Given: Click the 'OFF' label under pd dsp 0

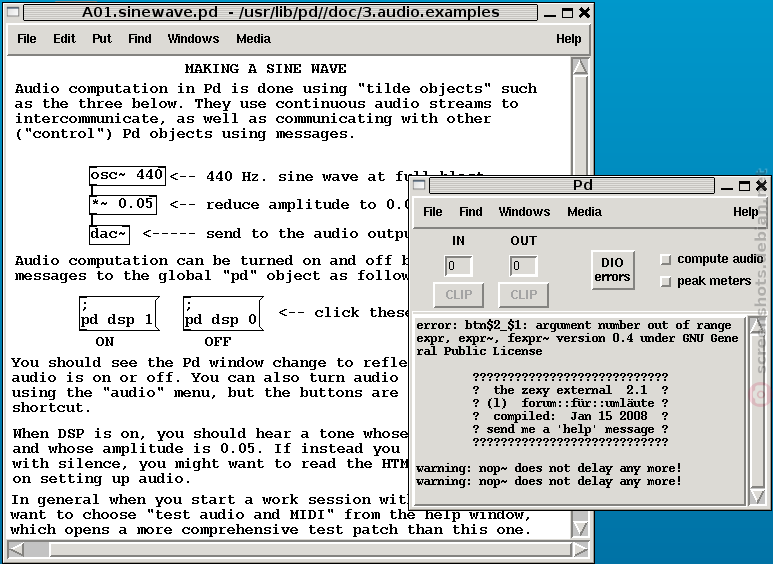Looking at the screenshot, I should pos(218,342).
